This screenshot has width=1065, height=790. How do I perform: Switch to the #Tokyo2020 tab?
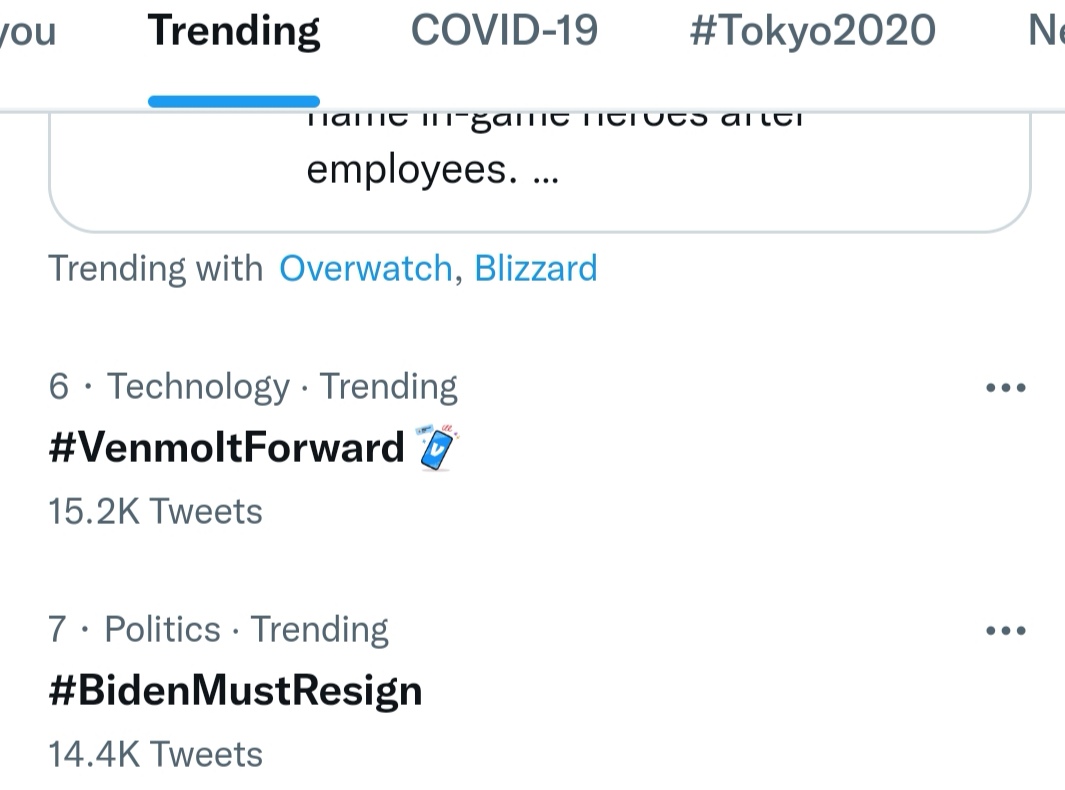coord(812,31)
